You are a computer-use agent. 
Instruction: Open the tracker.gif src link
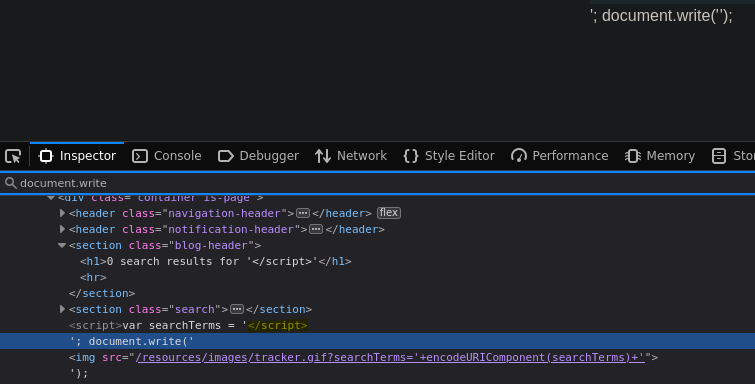point(391,357)
